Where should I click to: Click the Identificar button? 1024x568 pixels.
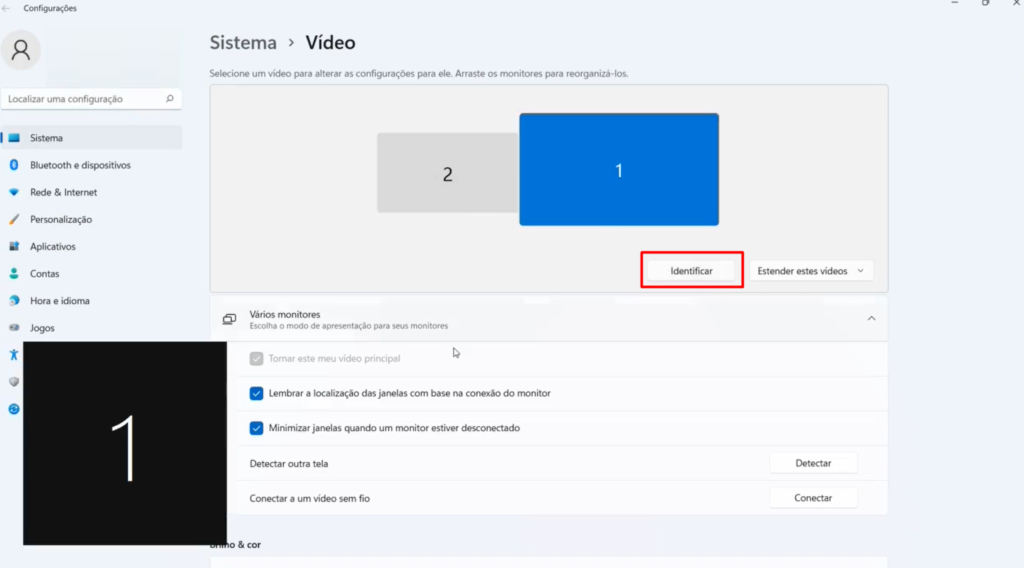pos(691,271)
